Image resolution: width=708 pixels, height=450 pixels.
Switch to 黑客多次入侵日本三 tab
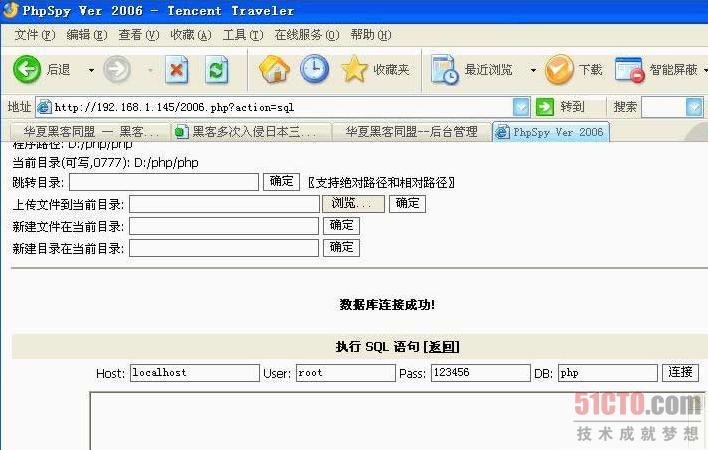pos(251,132)
